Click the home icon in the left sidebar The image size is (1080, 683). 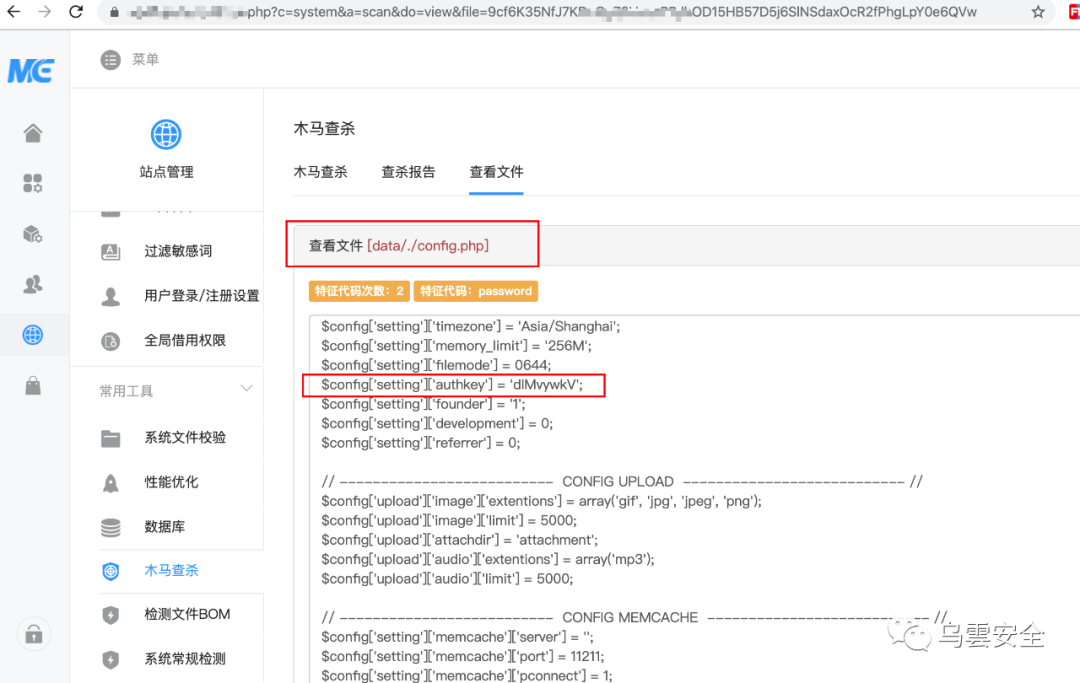tap(33, 132)
